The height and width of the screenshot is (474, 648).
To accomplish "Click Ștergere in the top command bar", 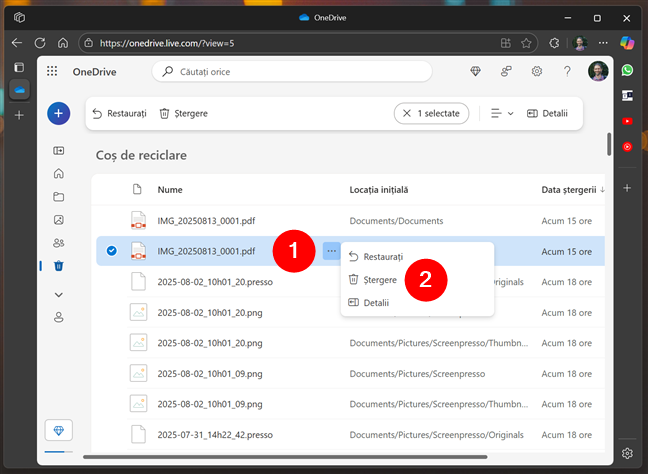I will (x=183, y=114).
